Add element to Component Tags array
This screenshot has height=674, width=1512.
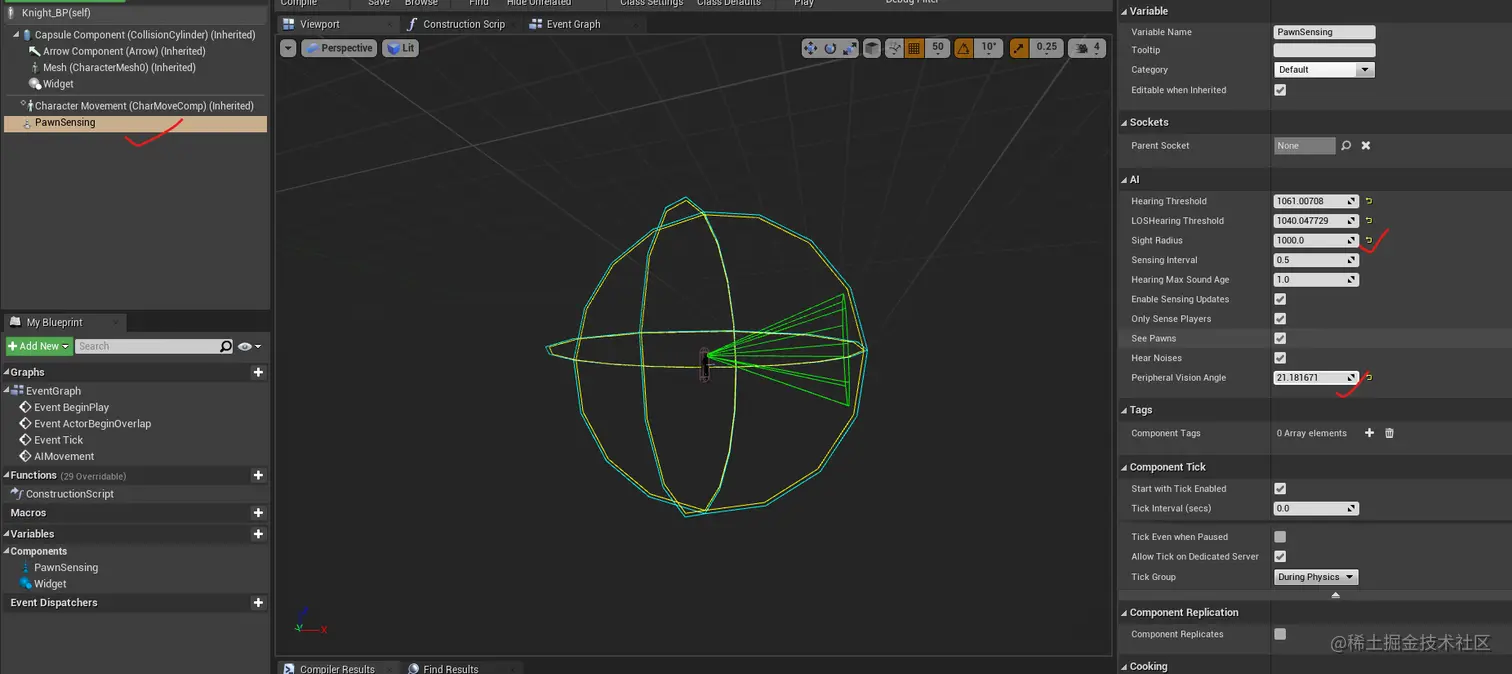pyautogui.click(x=1369, y=433)
